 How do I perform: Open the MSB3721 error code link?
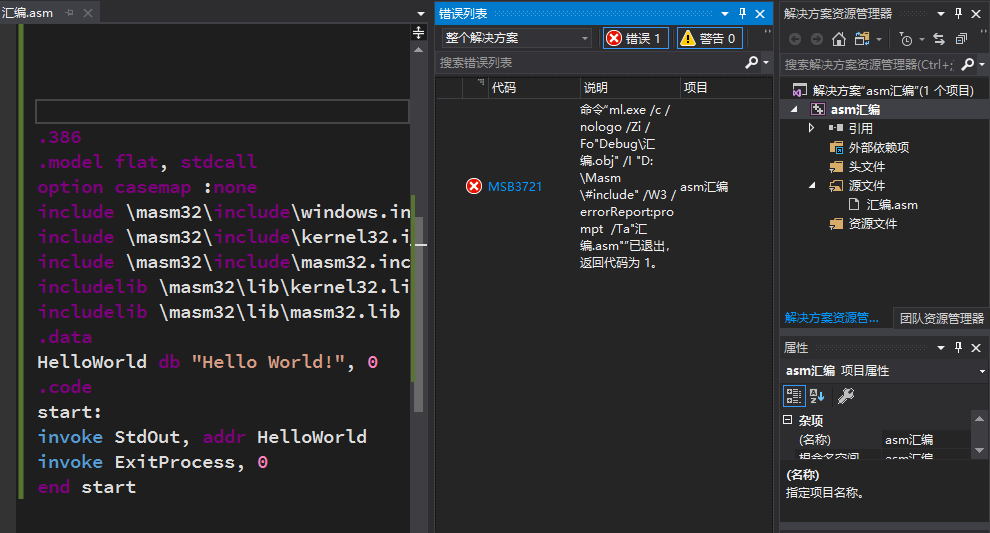tap(515, 186)
